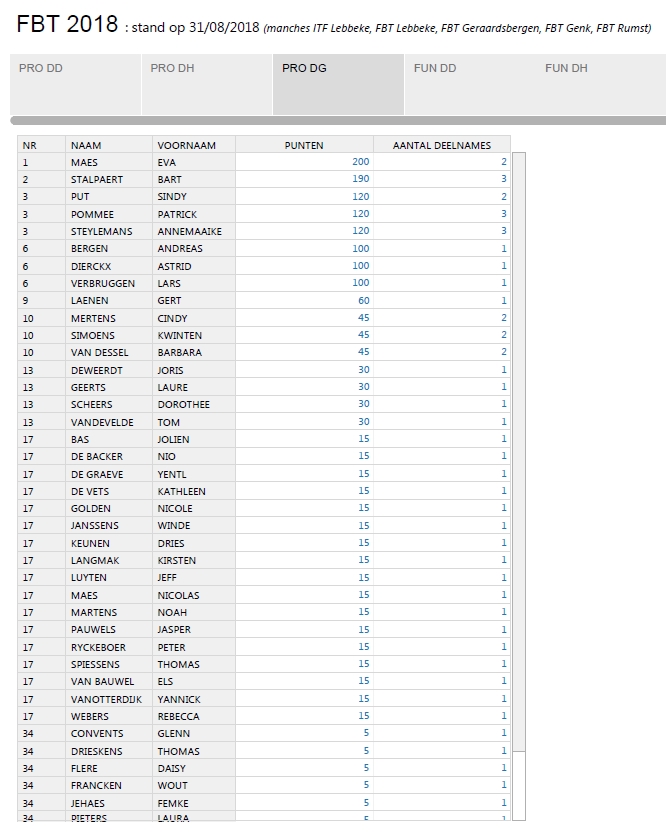Click the scrollbar track below the thumb
666x838 pixels.
tap(519, 786)
